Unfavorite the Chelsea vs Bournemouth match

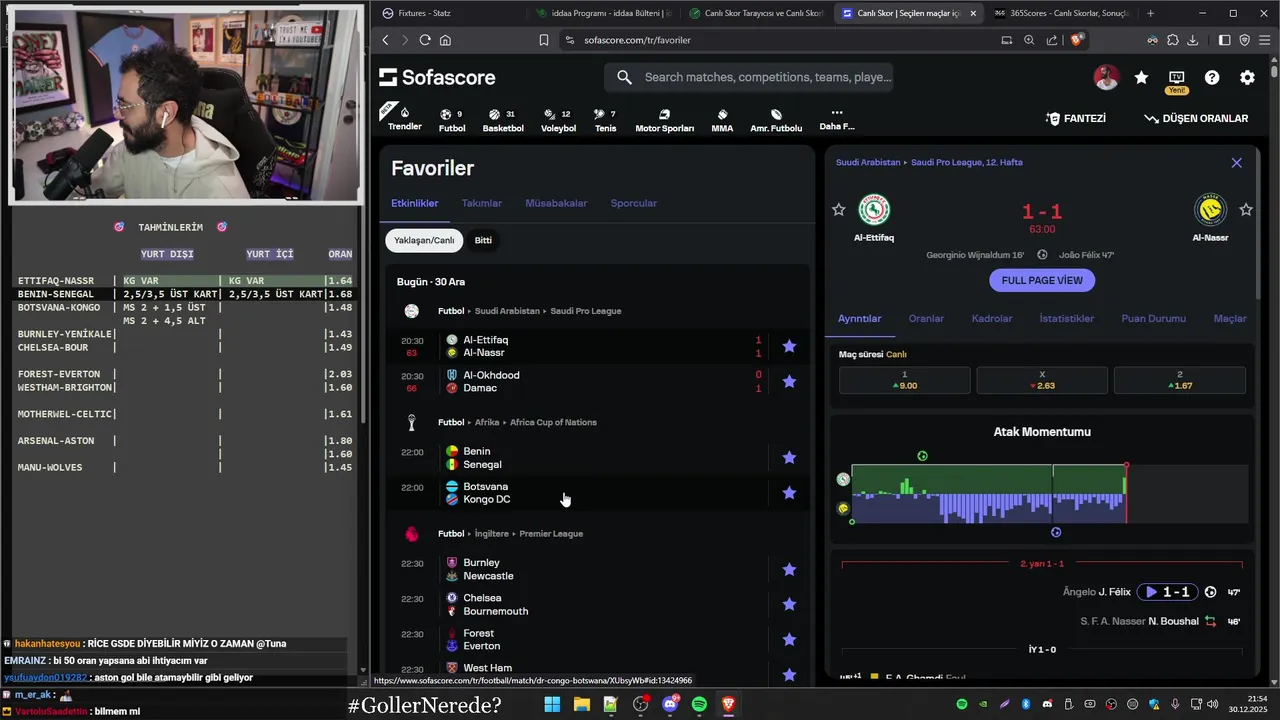[x=789, y=604]
